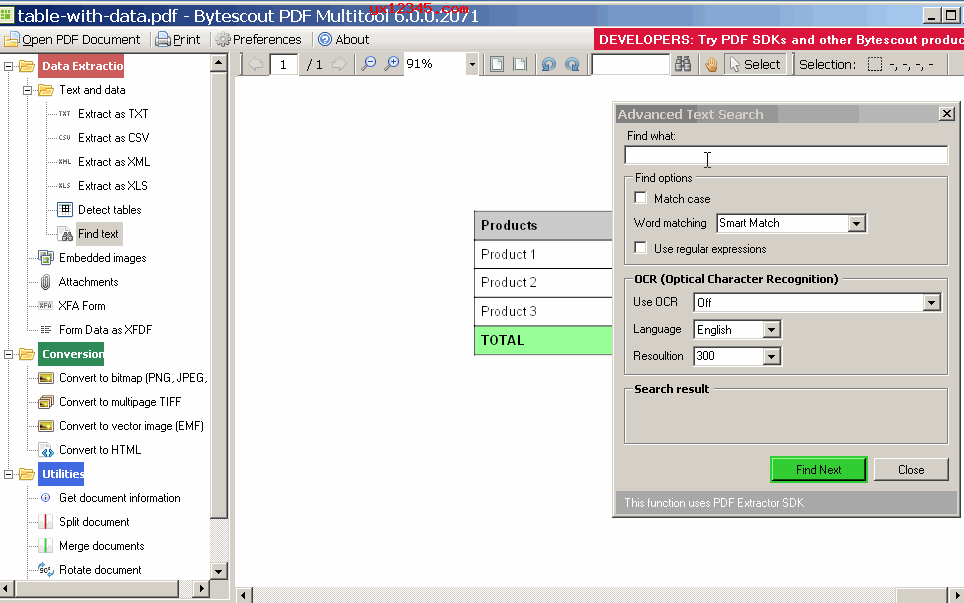Rotate page counterclockwise using toolbar icon
Screen dimensions: 964x603
click(548, 64)
